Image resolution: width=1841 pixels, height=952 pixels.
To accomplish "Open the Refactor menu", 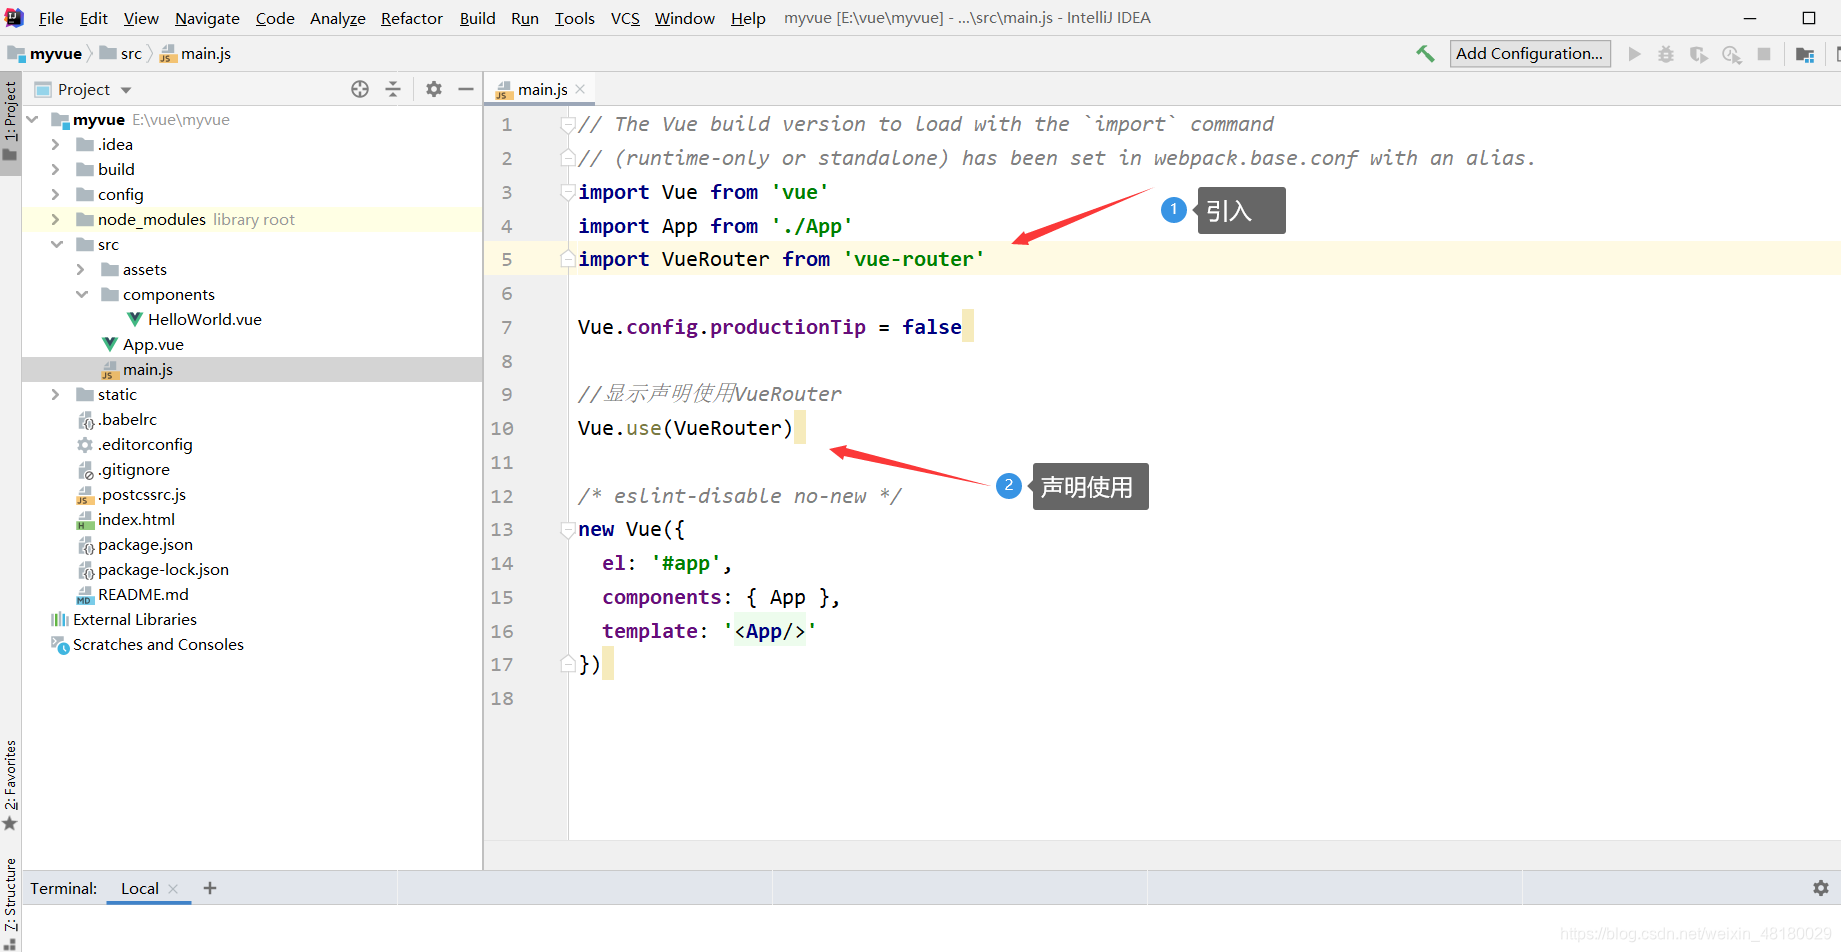I will [x=411, y=18].
